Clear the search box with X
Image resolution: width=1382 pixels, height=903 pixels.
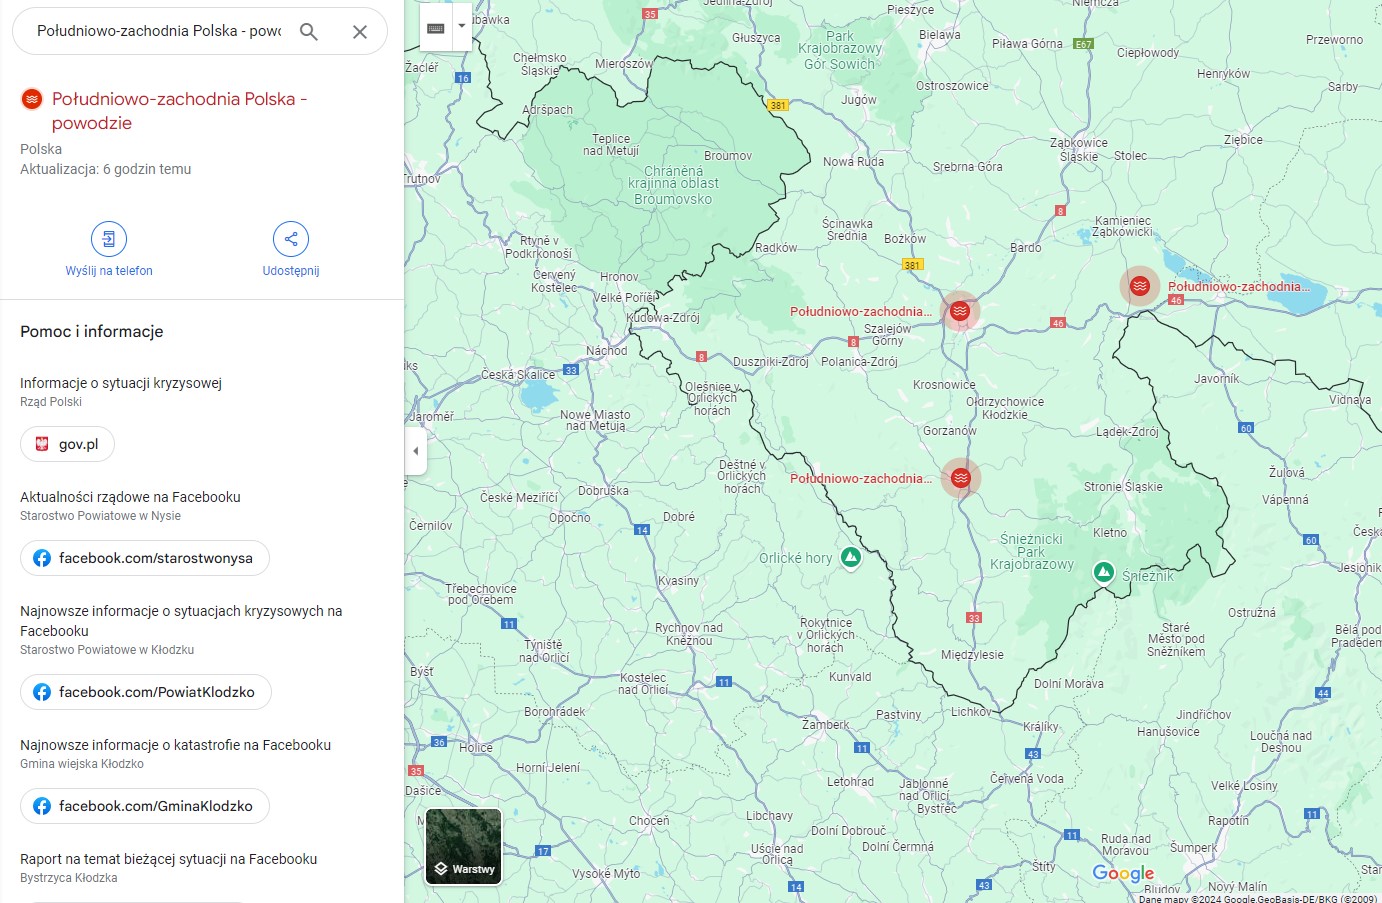pos(360,32)
